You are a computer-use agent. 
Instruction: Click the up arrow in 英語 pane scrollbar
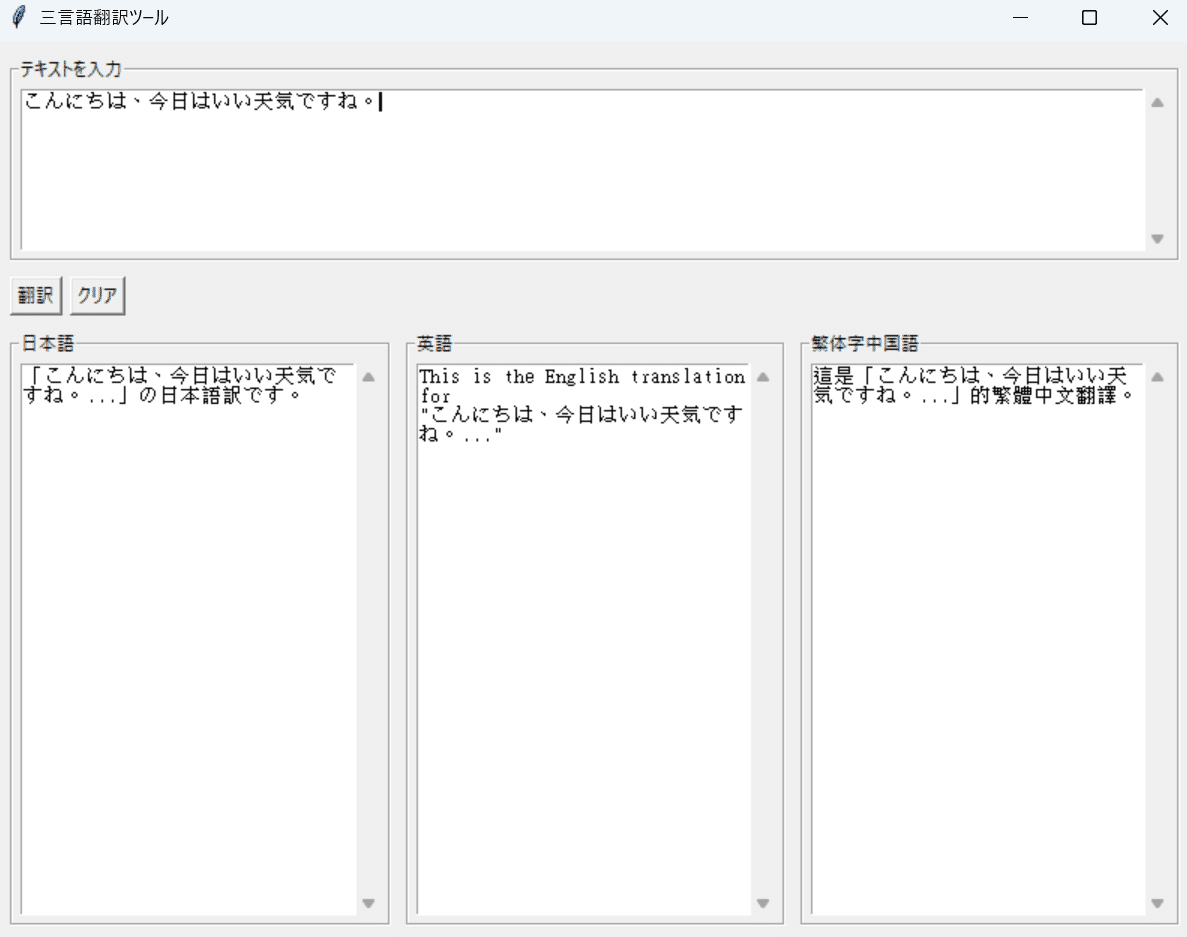pyautogui.click(x=763, y=375)
